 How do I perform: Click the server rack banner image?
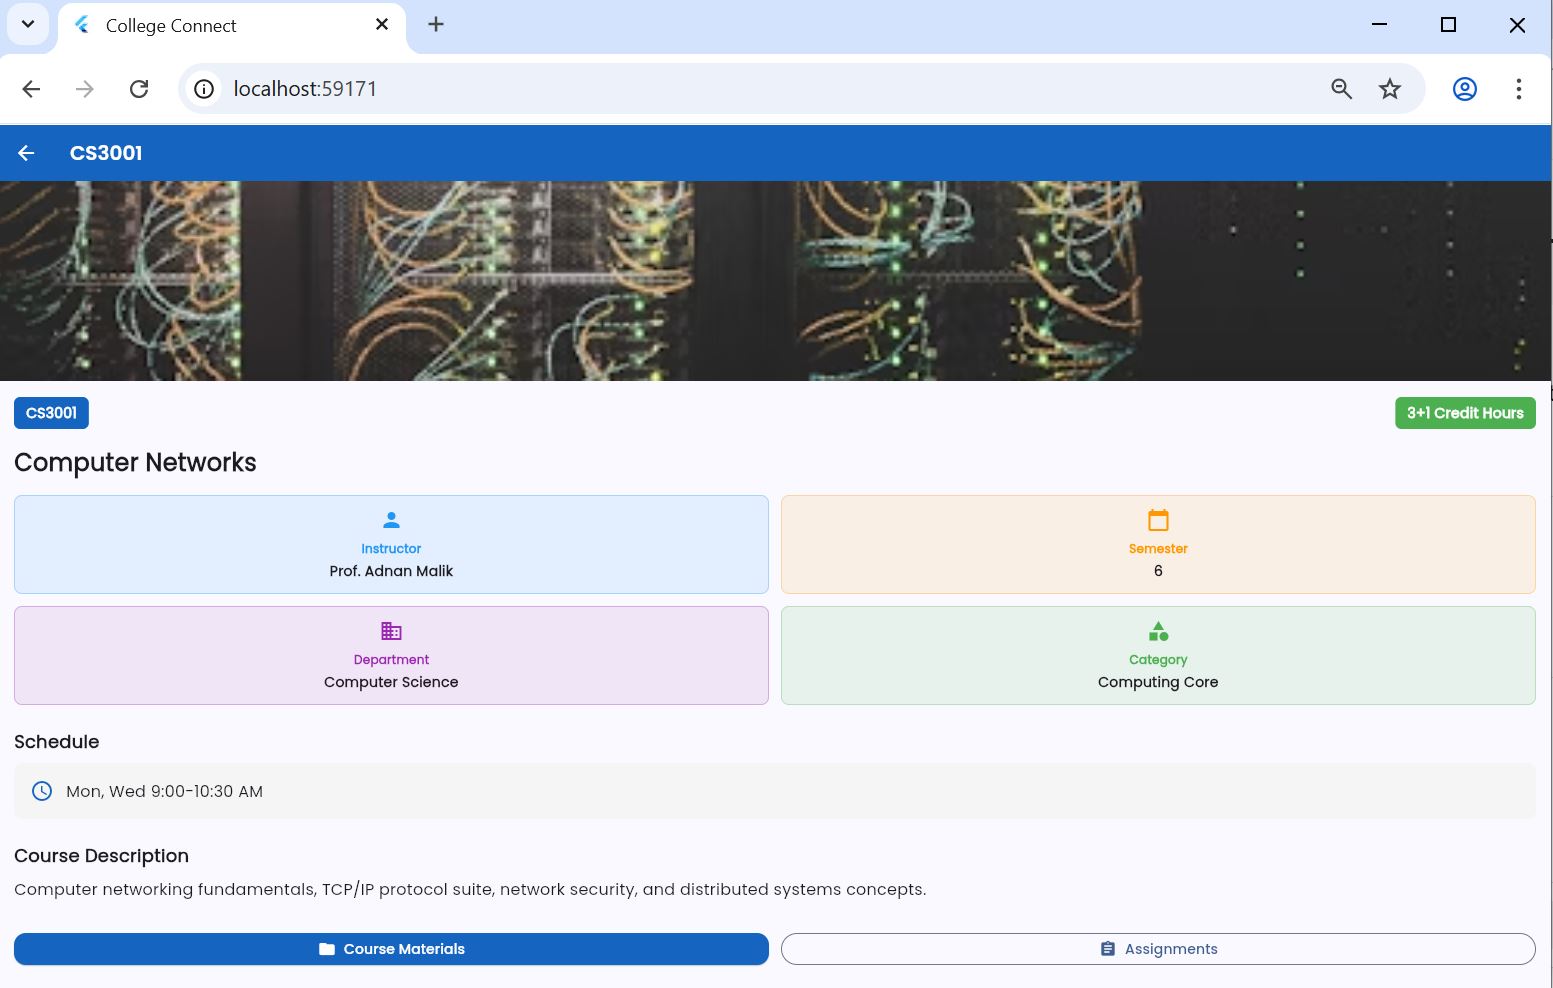pyautogui.click(x=776, y=280)
